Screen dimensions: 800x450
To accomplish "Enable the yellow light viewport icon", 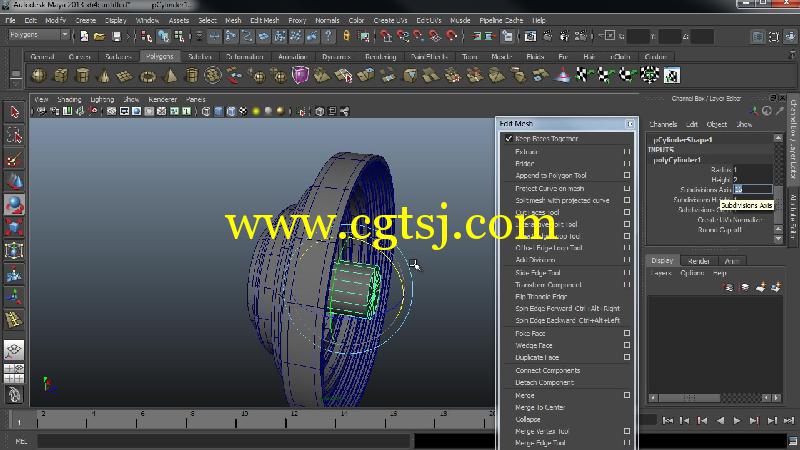I will 256,111.
